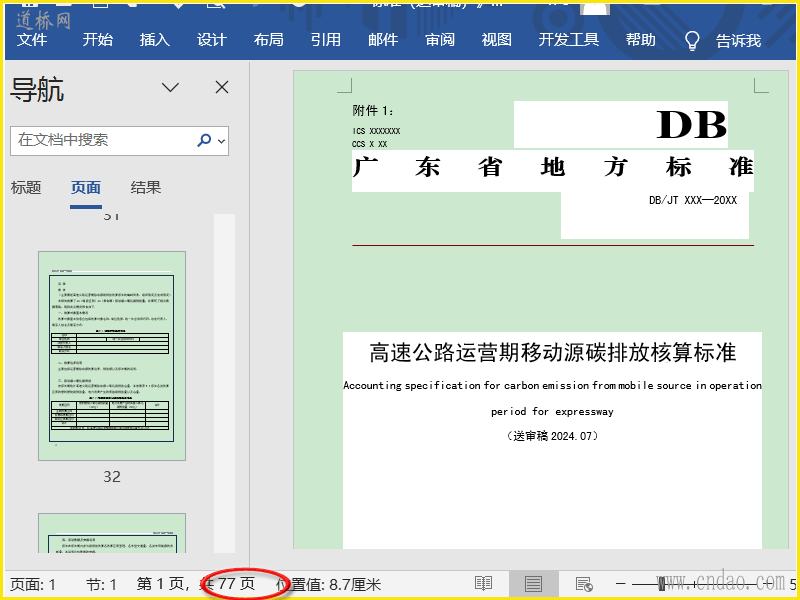Select page 32 thumbnail

pos(112,356)
